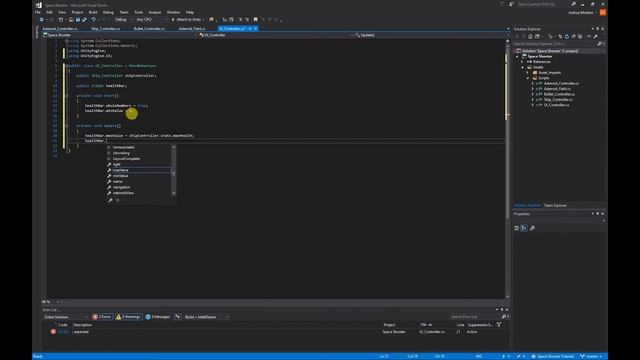Open the Any CPU platform dropdown

151,19
